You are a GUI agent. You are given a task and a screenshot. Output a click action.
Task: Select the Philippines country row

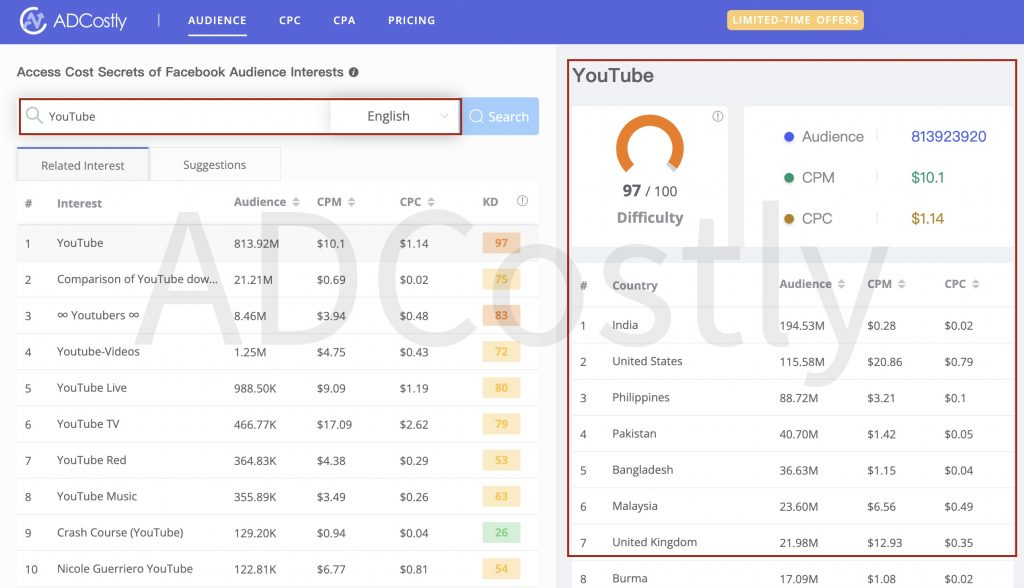(x=792, y=398)
